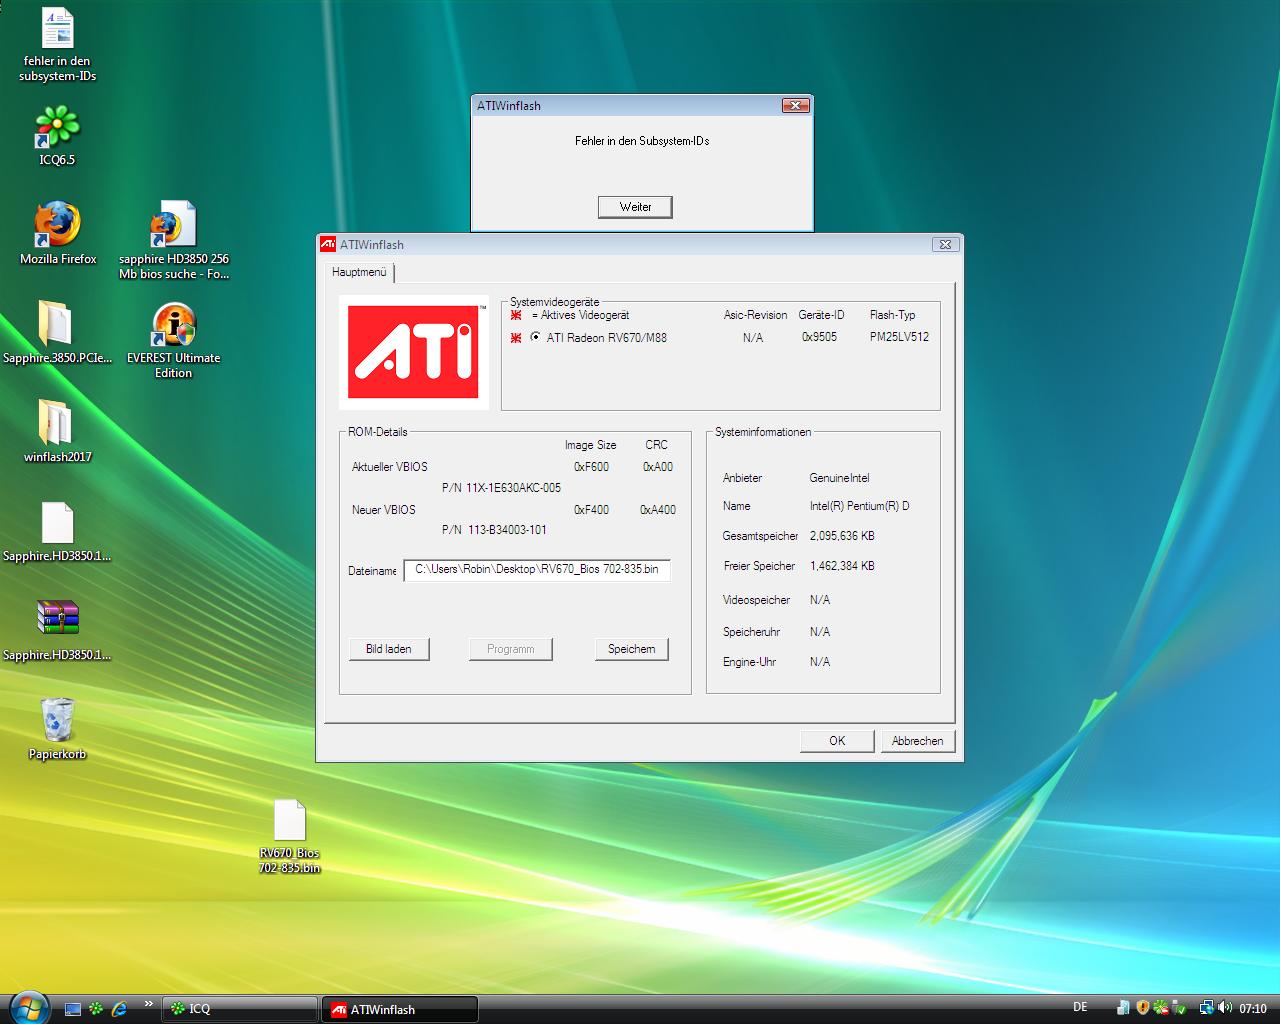Click OK in the ATIWinflash window

click(837, 741)
